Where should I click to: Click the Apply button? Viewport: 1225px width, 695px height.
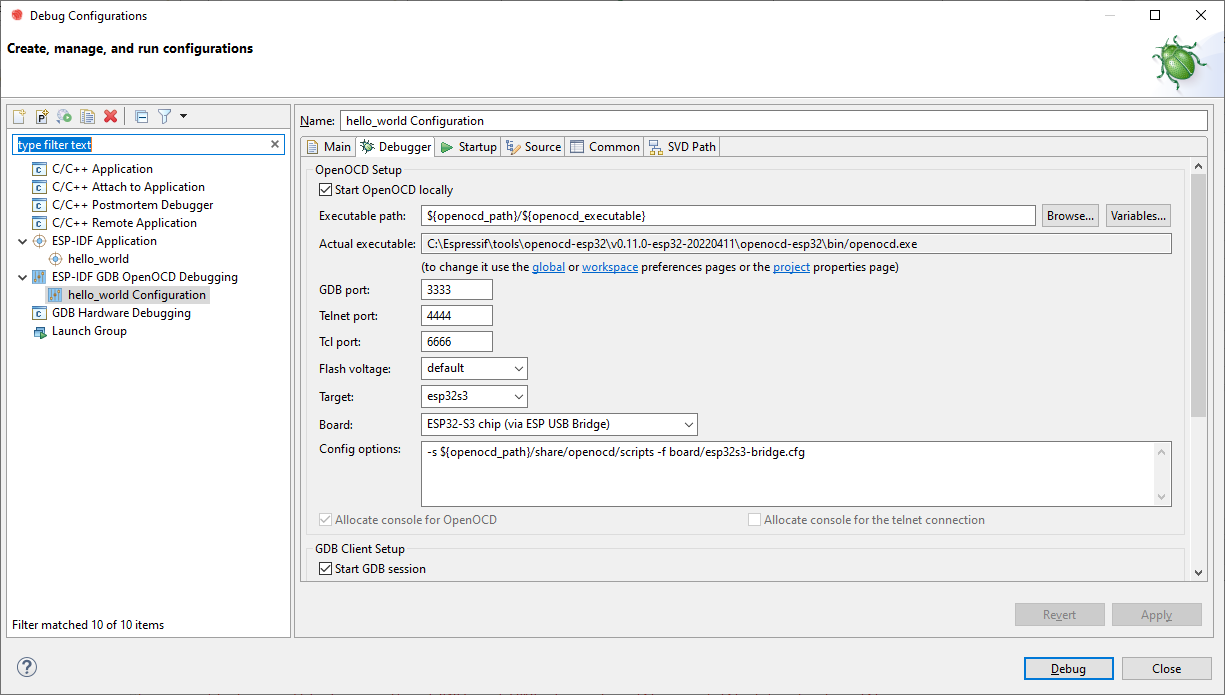pos(1156,615)
